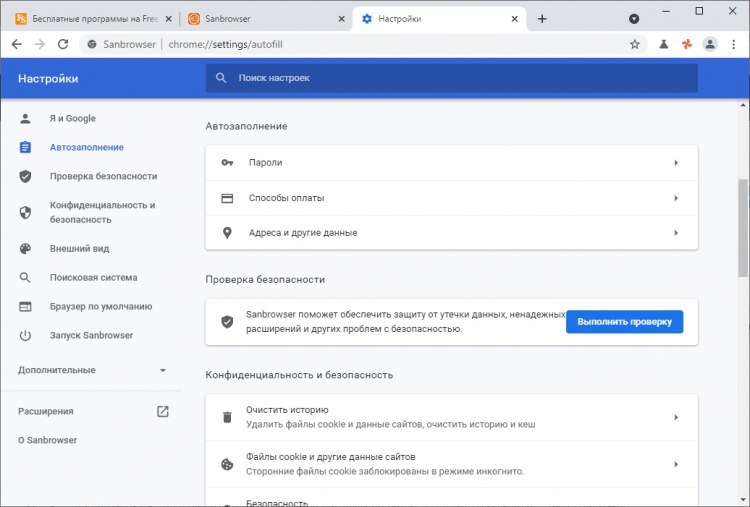
Task: Select Внешний вид in the sidebar
Action: (79, 248)
